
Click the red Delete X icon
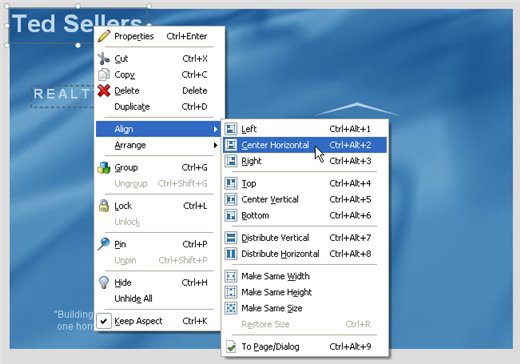(x=104, y=90)
